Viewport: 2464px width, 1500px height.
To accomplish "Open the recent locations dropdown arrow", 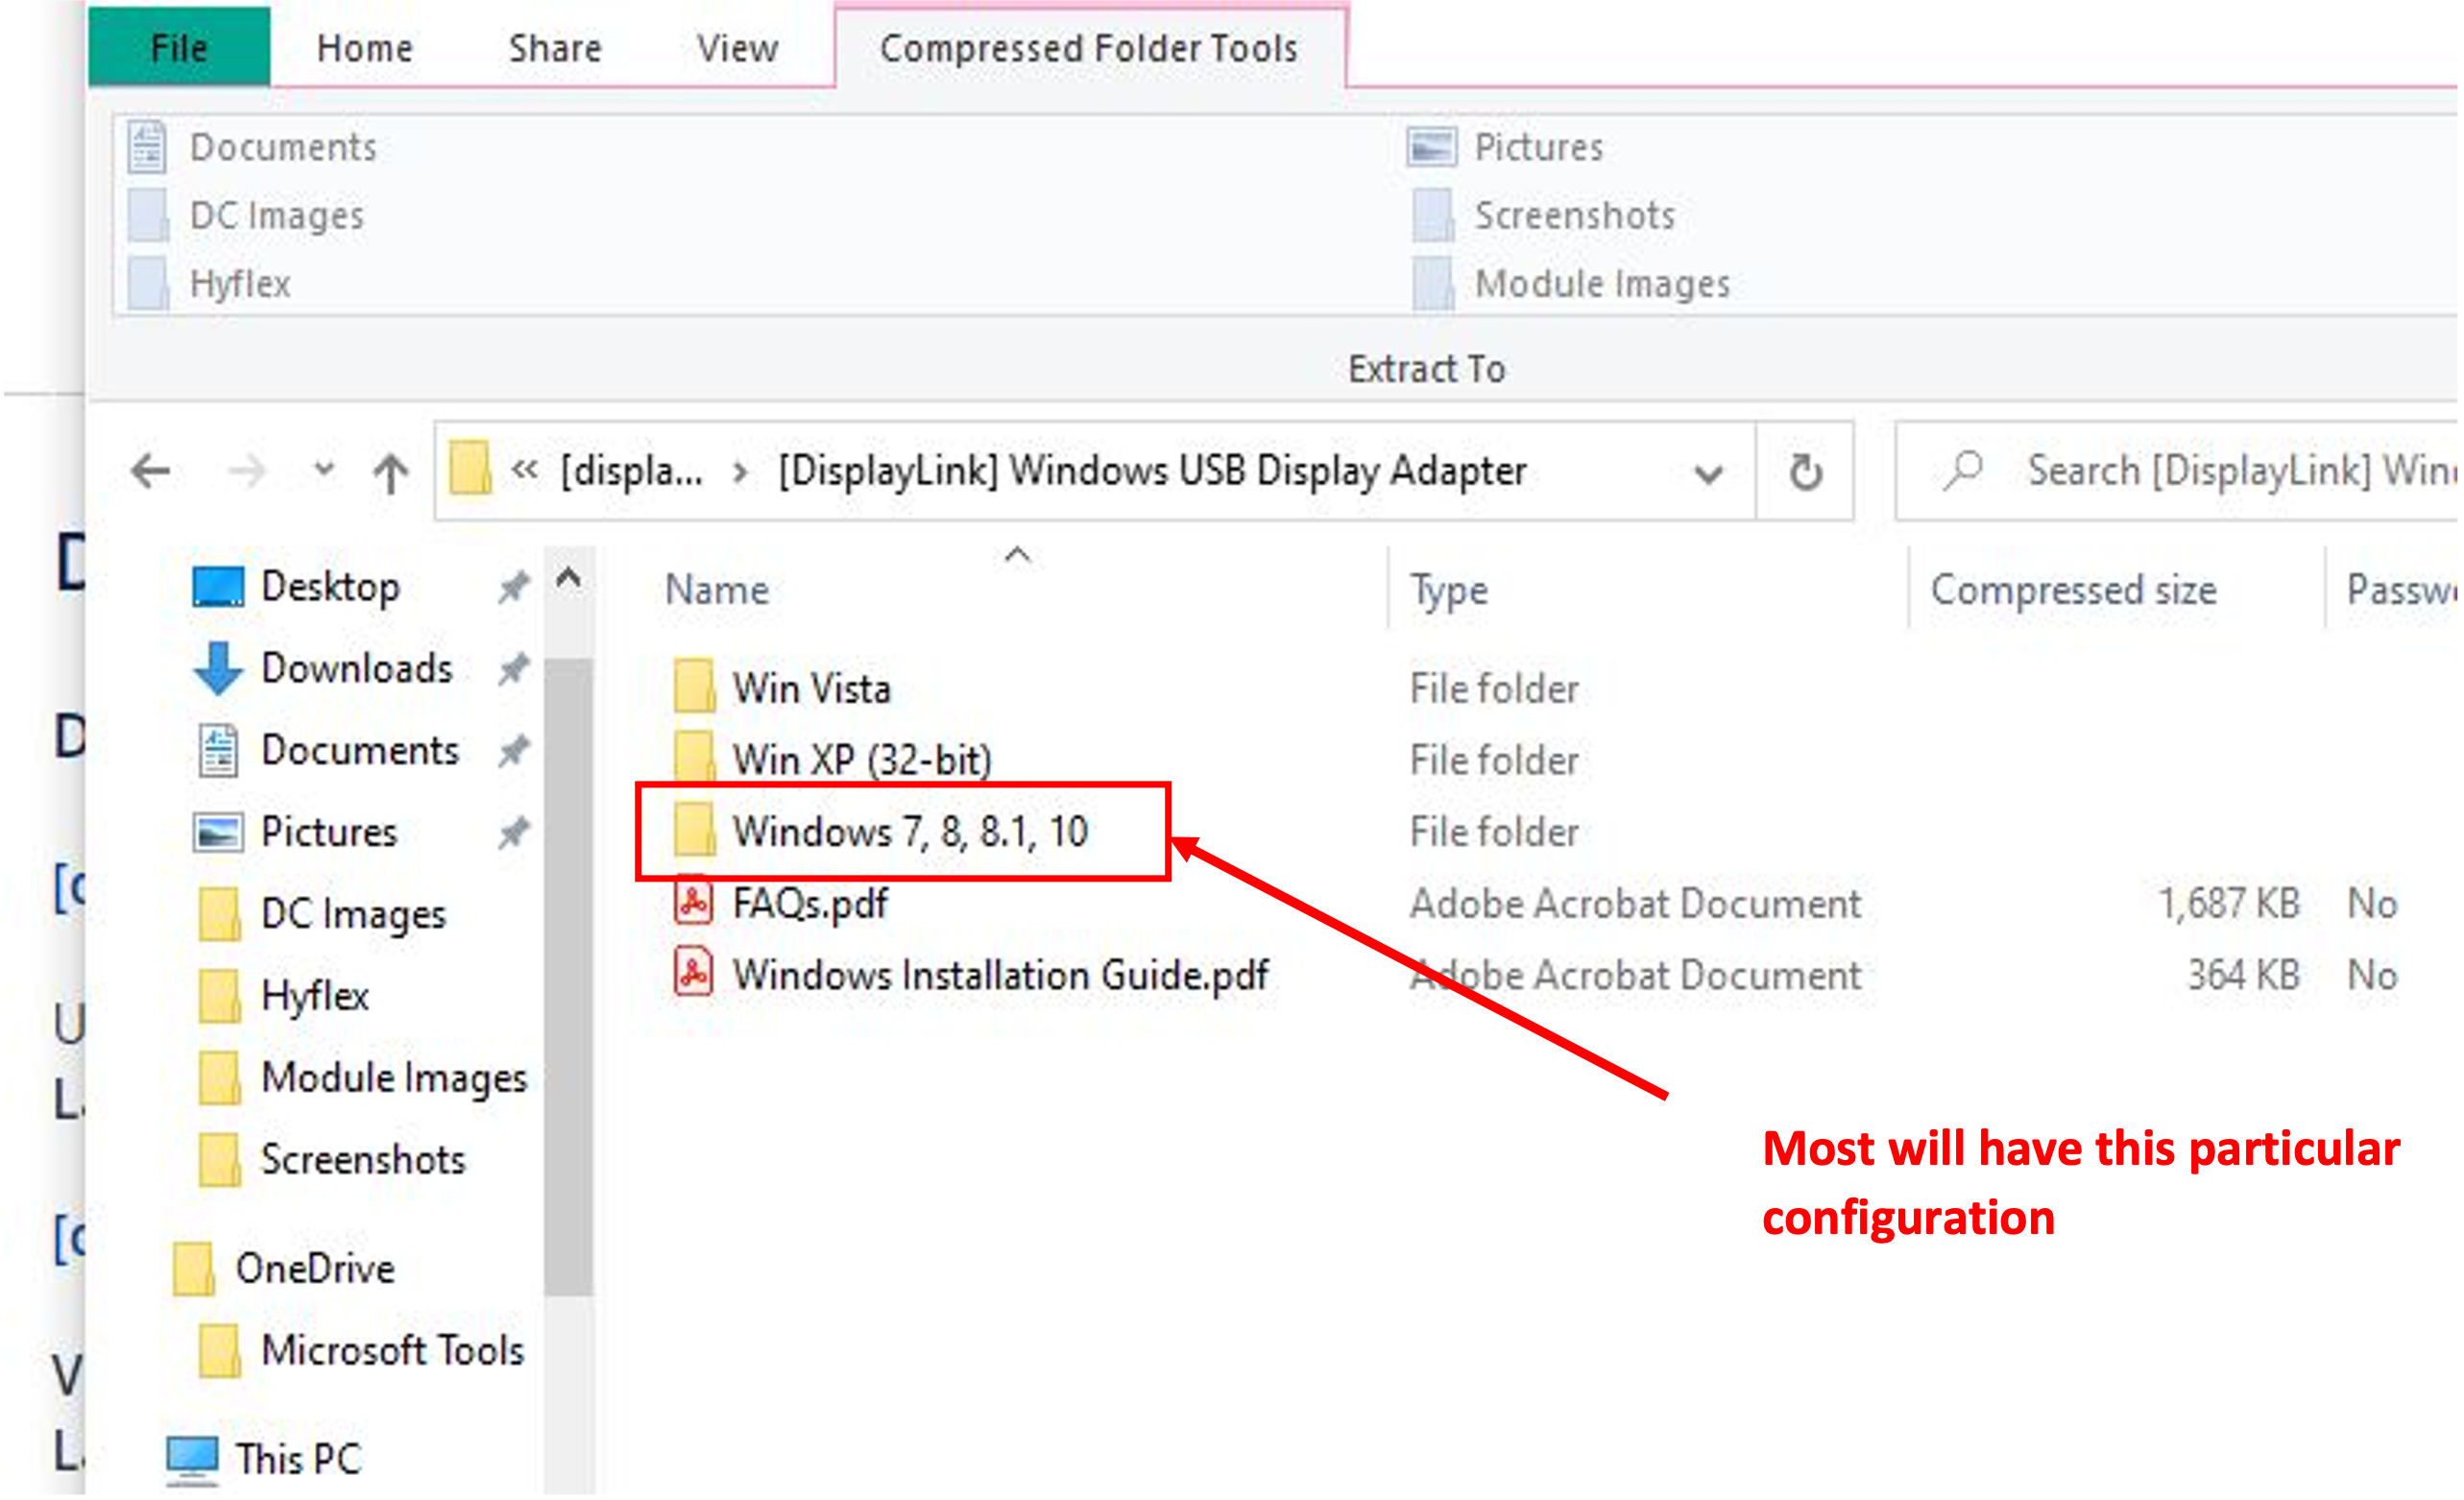I will click(323, 469).
